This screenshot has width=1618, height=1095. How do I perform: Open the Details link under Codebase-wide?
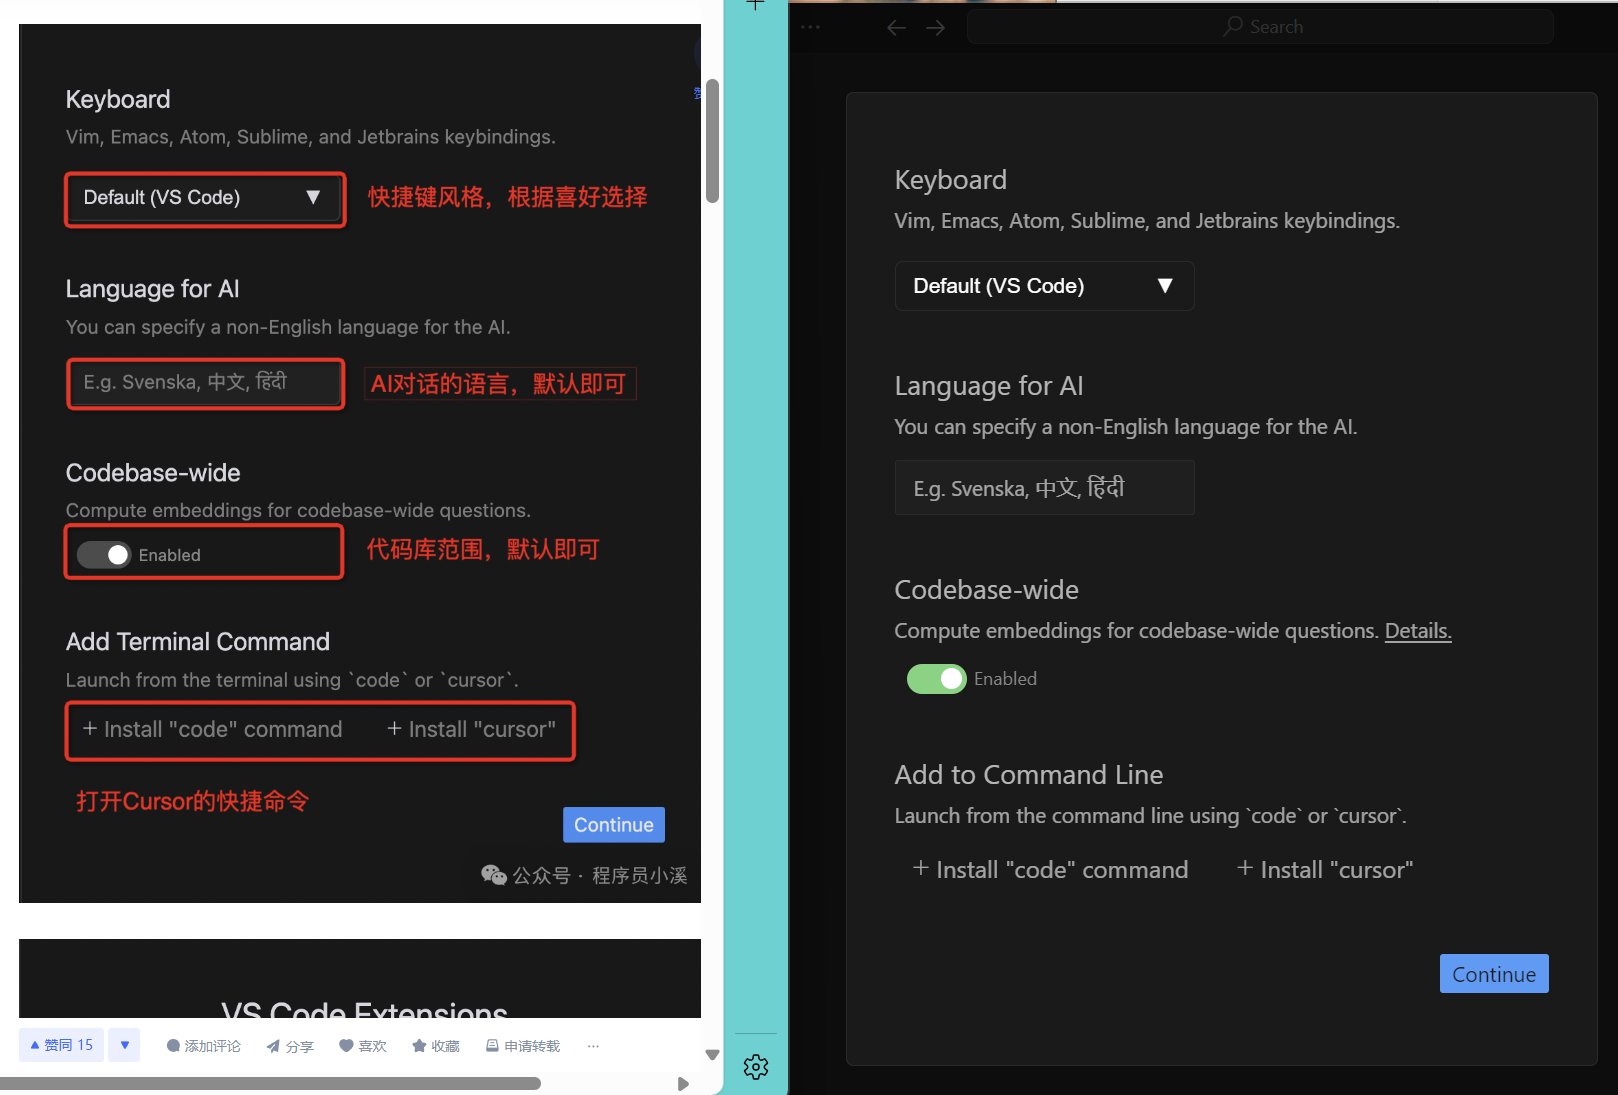[1417, 631]
